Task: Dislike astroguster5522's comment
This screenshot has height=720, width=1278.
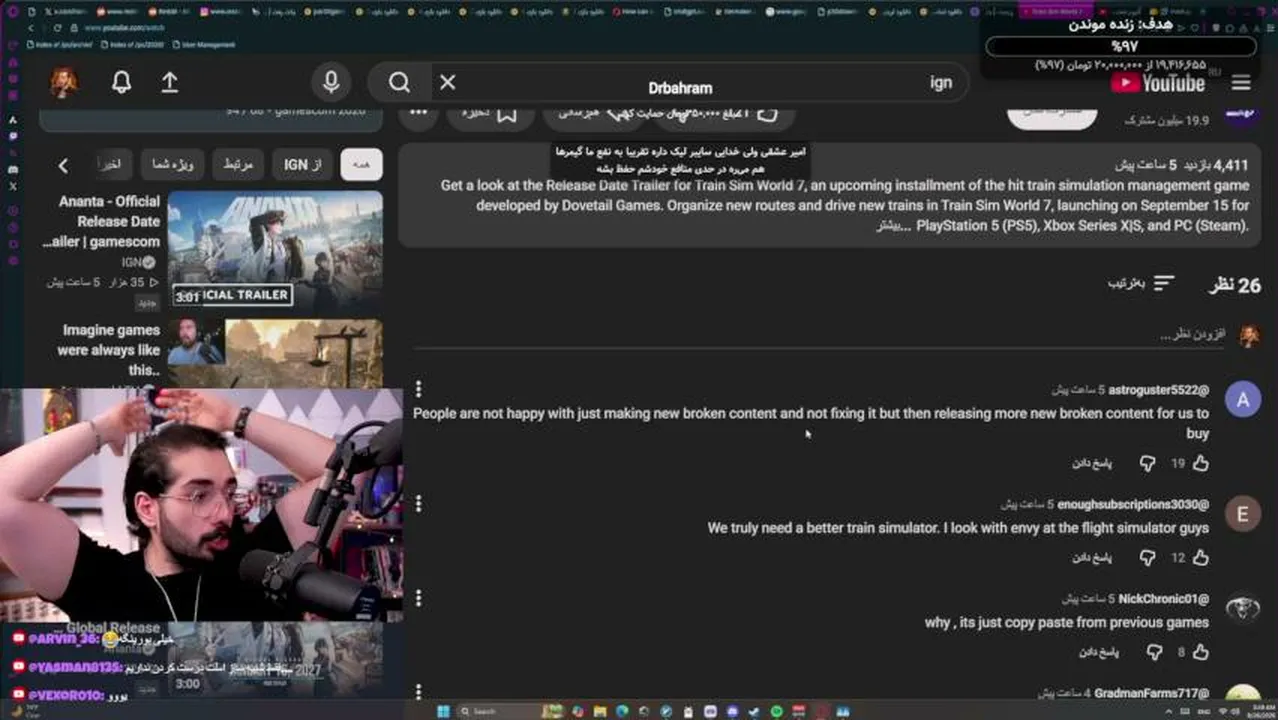Action: (1148, 463)
